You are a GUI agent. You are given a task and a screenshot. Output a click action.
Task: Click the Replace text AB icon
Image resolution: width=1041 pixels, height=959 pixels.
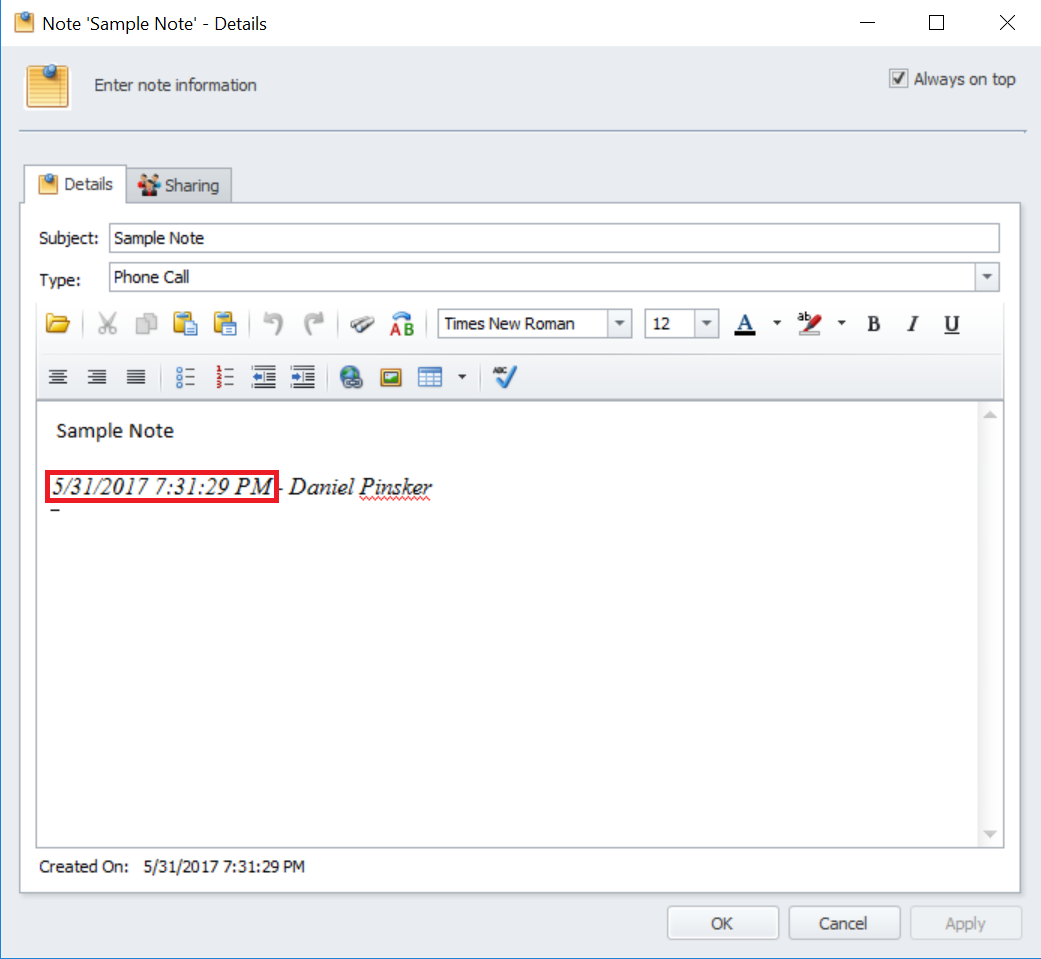click(401, 324)
